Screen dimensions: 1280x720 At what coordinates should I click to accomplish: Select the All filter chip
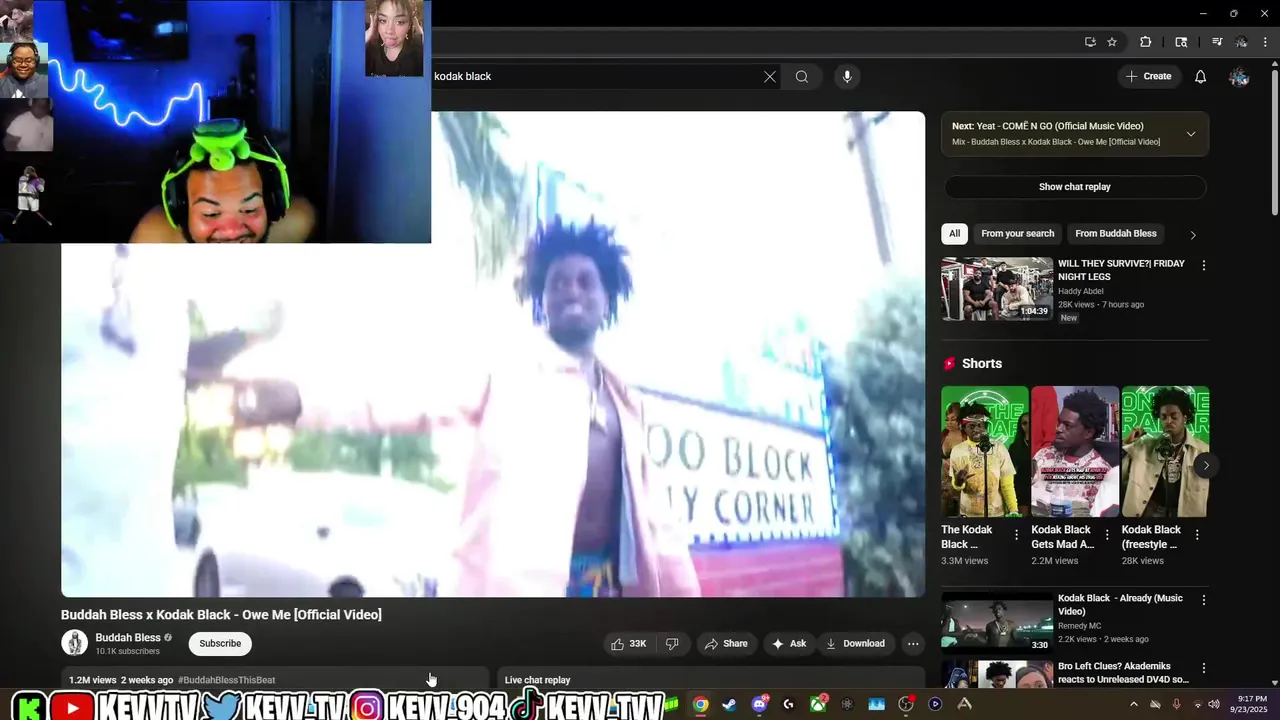tap(954, 234)
